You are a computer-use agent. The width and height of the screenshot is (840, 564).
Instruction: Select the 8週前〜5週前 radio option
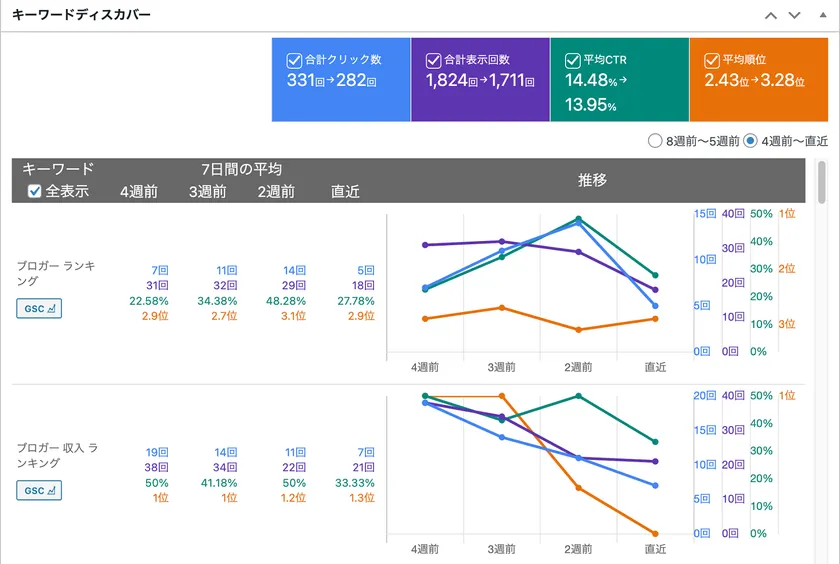(x=655, y=141)
